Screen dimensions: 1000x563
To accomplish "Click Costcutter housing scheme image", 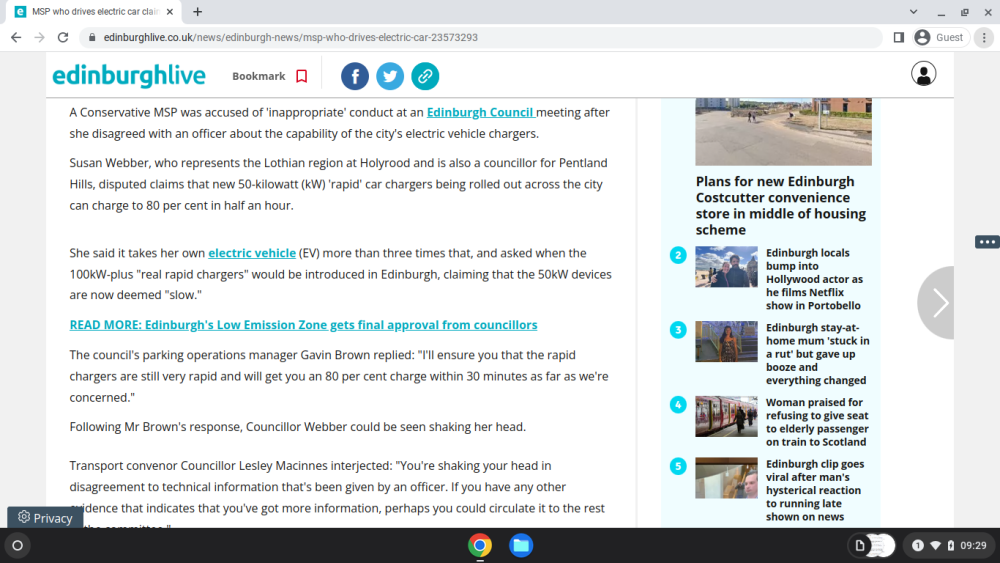I will [783, 131].
